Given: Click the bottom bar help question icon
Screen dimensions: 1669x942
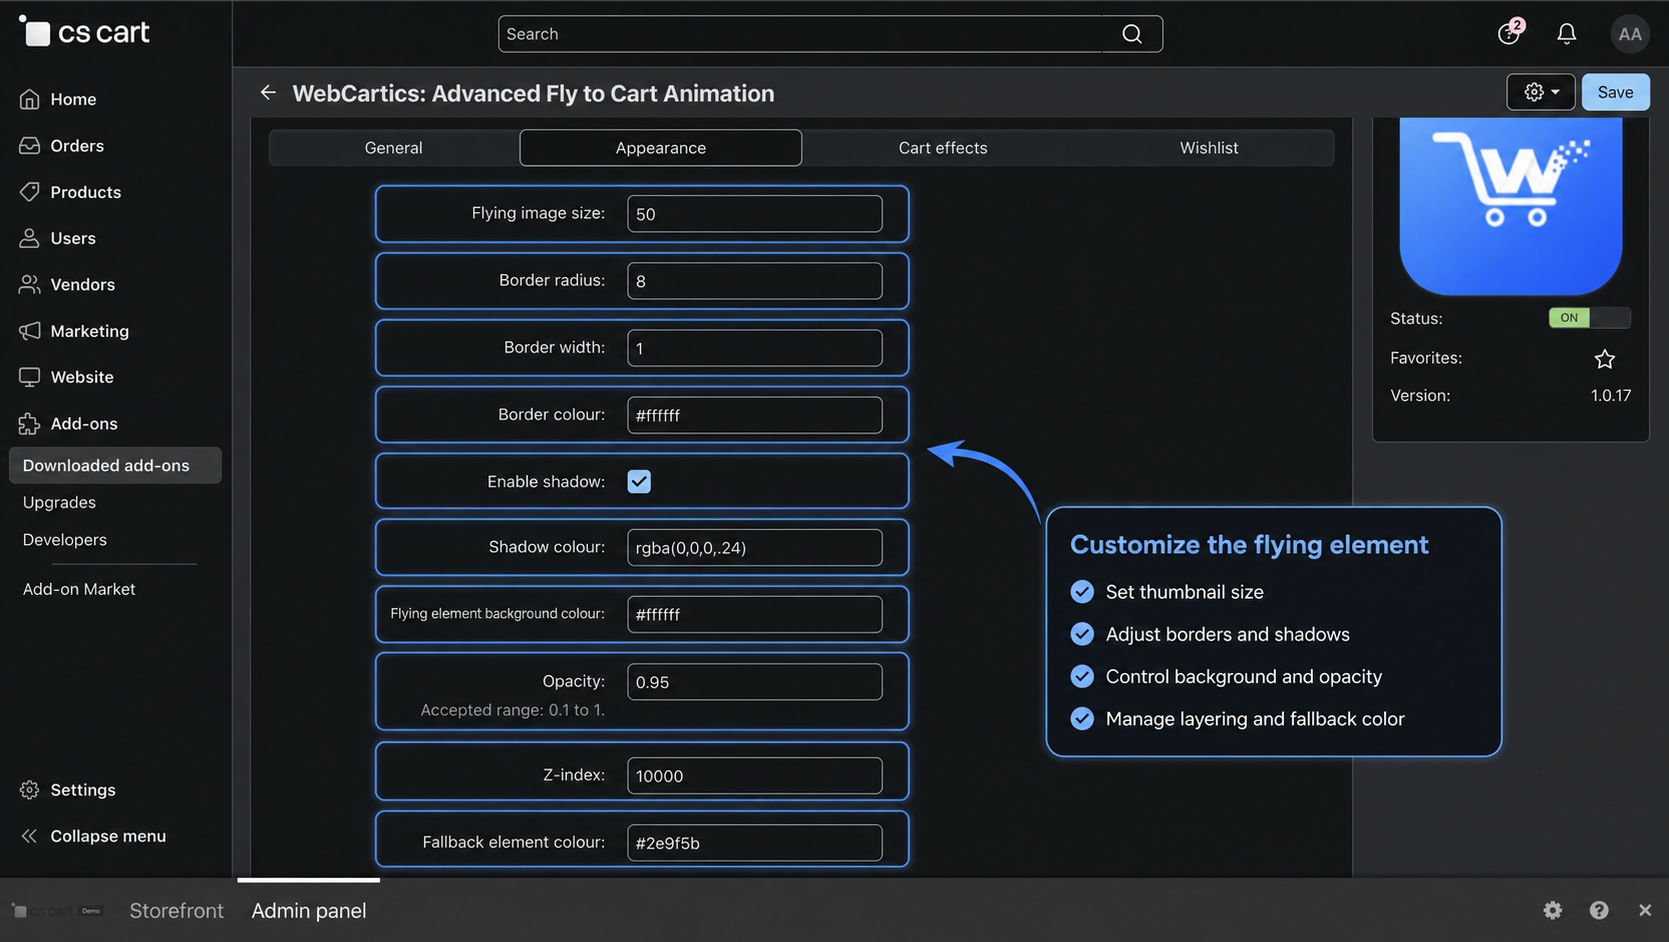Looking at the screenshot, I should click(x=1599, y=910).
